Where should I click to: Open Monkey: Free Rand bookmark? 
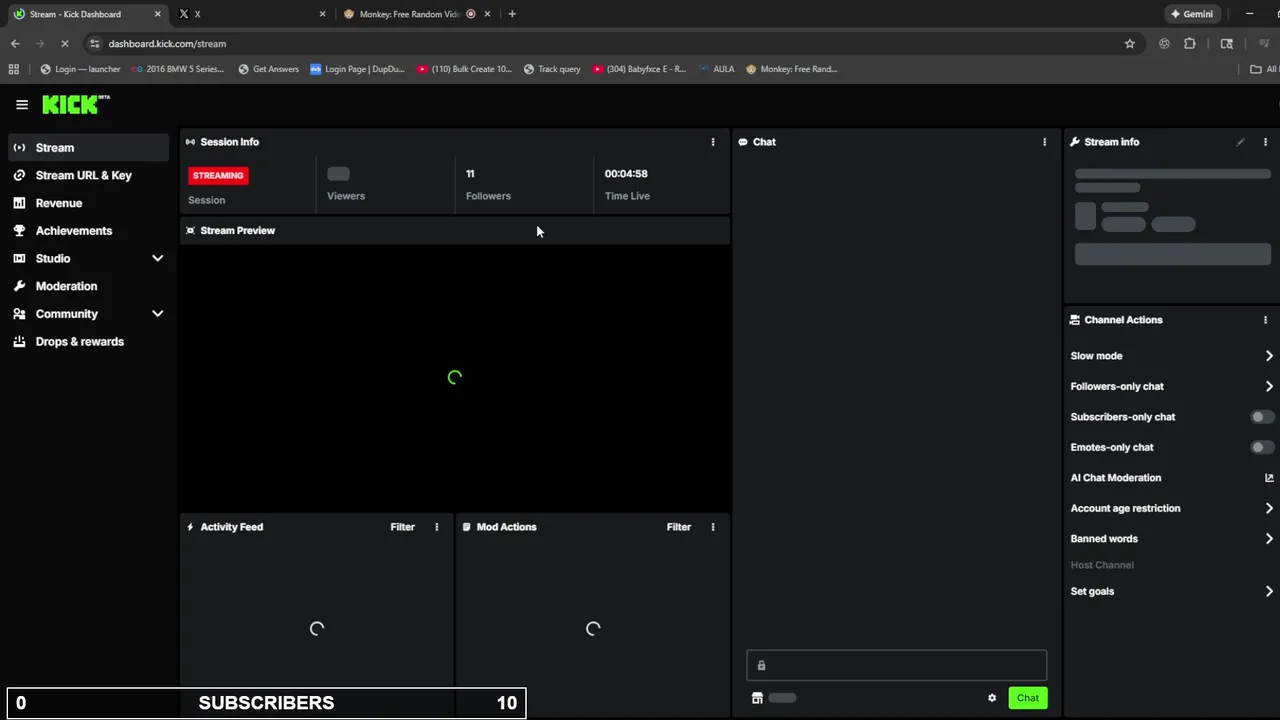coord(792,69)
